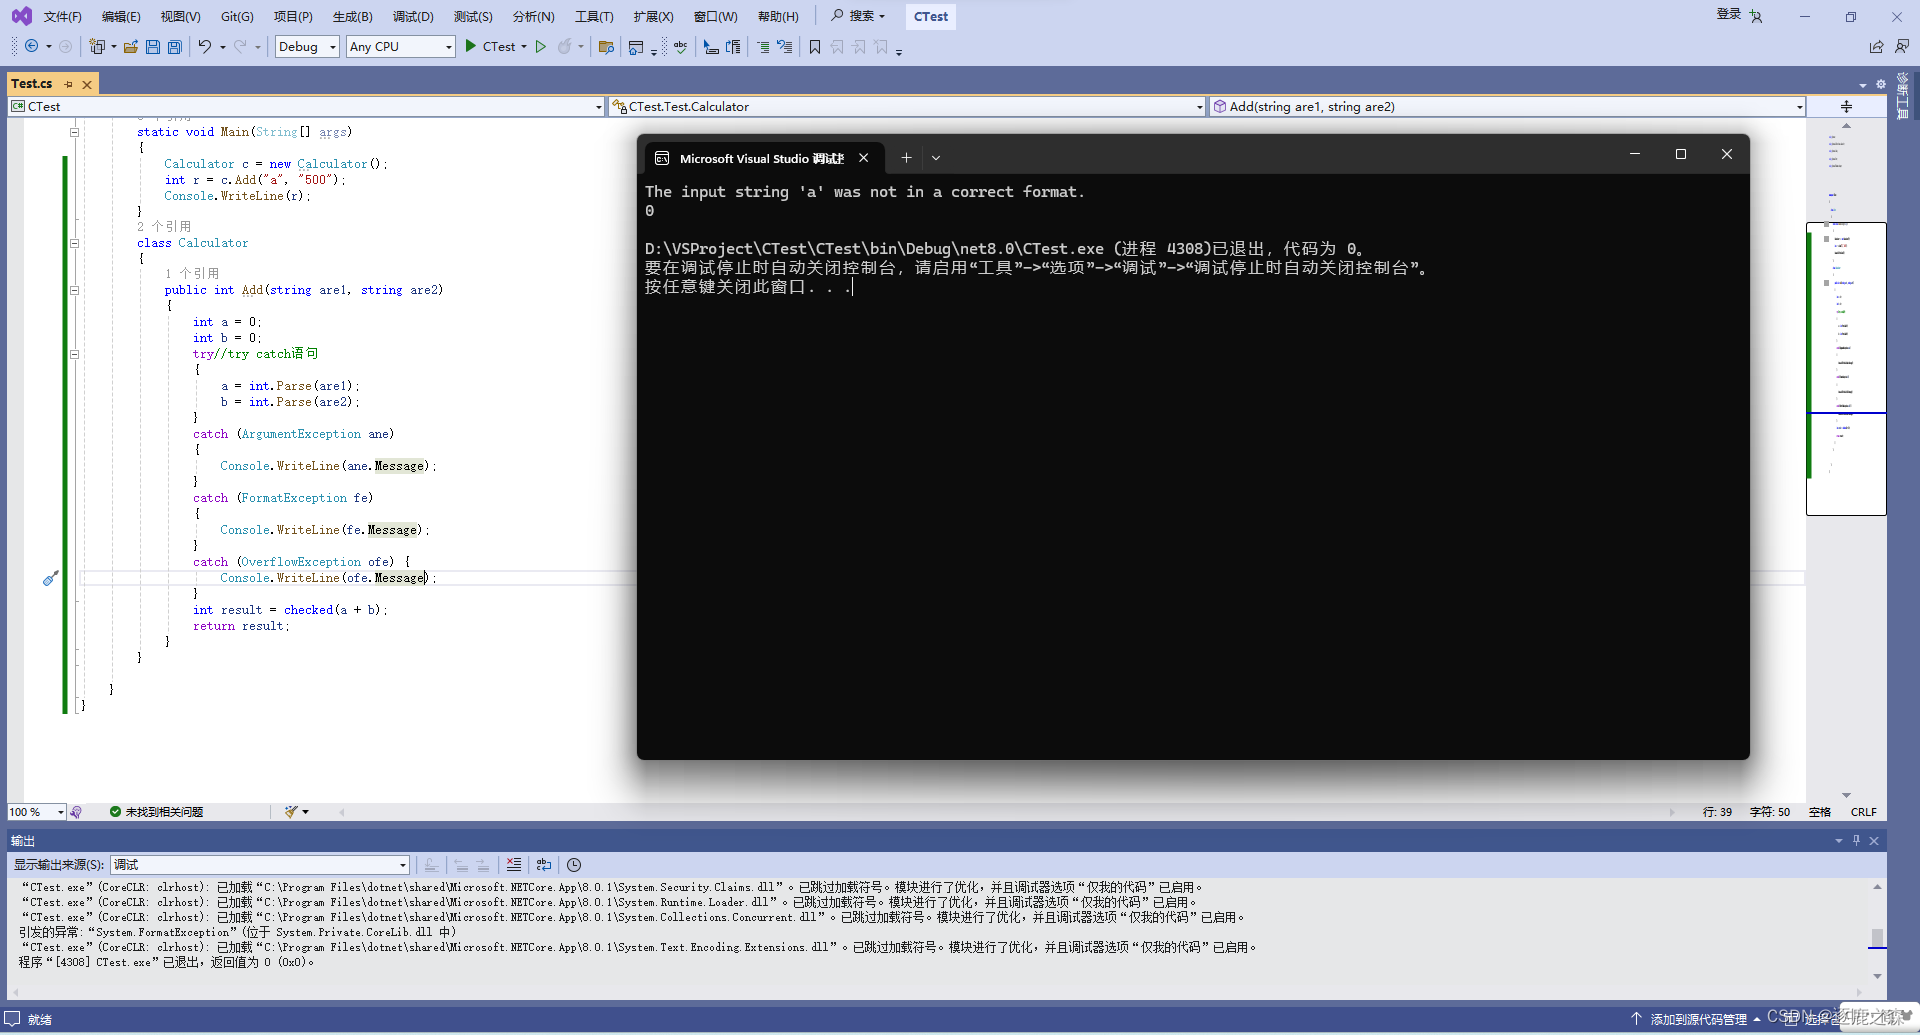Click the Clear All icon in the output panel
Viewport: 1920px width, 1035px height.
pyautogui.click(x=514, y=865)
